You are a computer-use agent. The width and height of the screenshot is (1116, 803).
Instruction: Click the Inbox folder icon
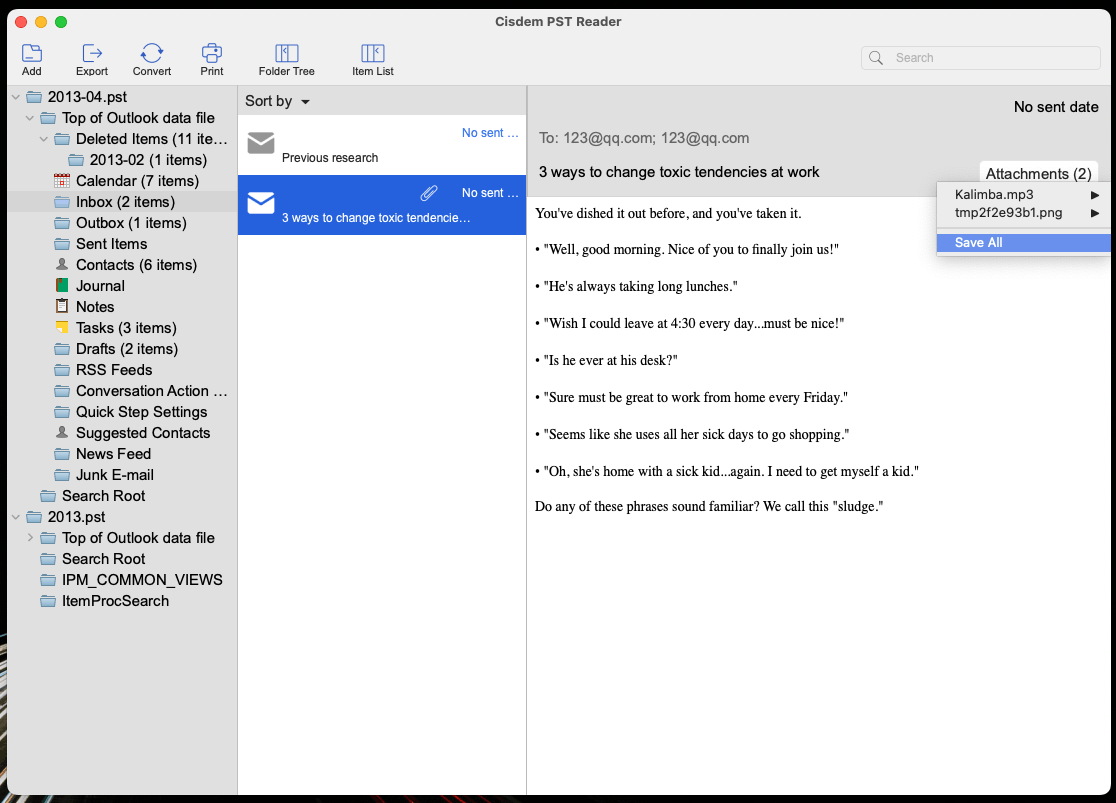62,202
